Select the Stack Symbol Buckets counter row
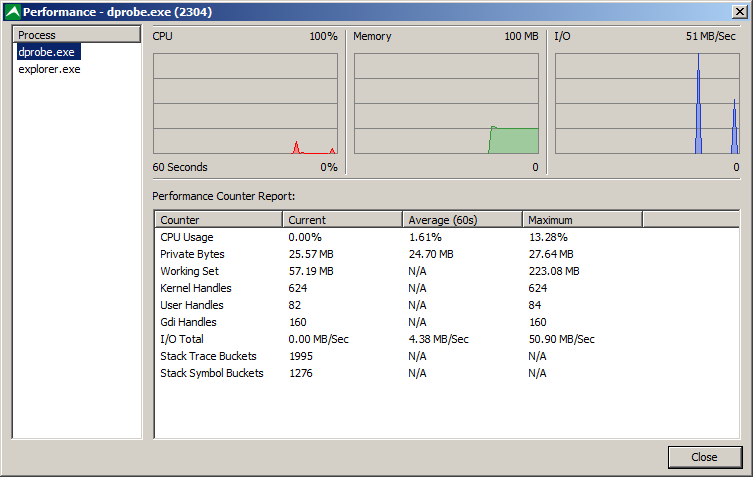This screenshot has height=477, width=753. [447, 373]
